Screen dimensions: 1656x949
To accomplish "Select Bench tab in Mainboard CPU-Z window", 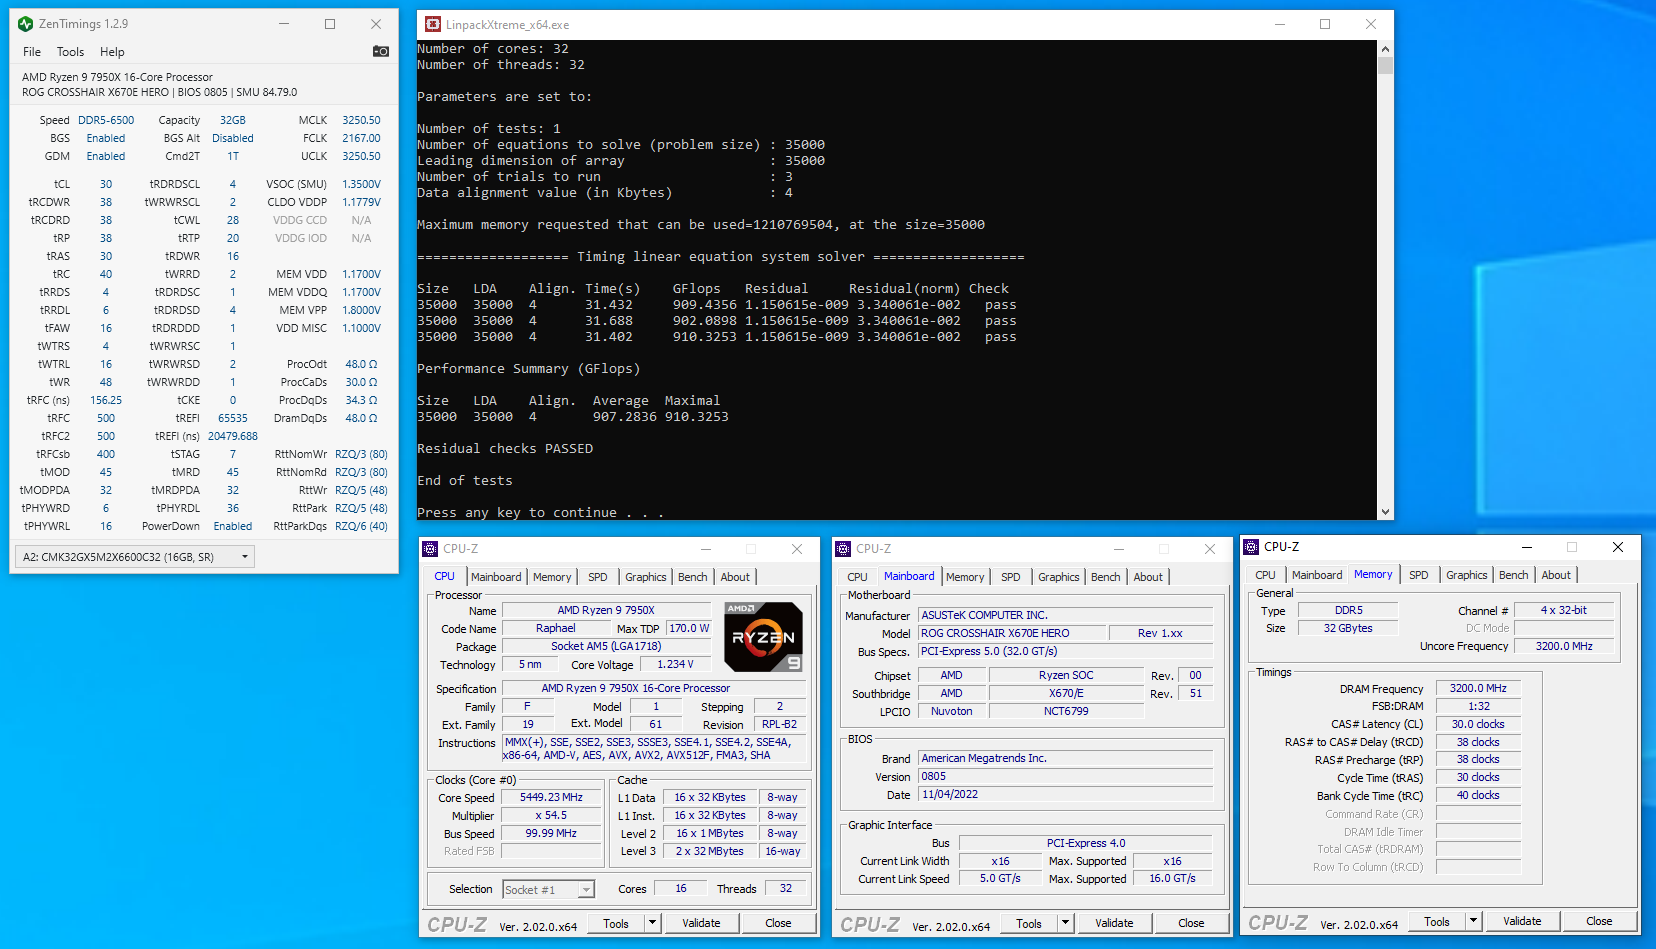I will coord(1106,577).
